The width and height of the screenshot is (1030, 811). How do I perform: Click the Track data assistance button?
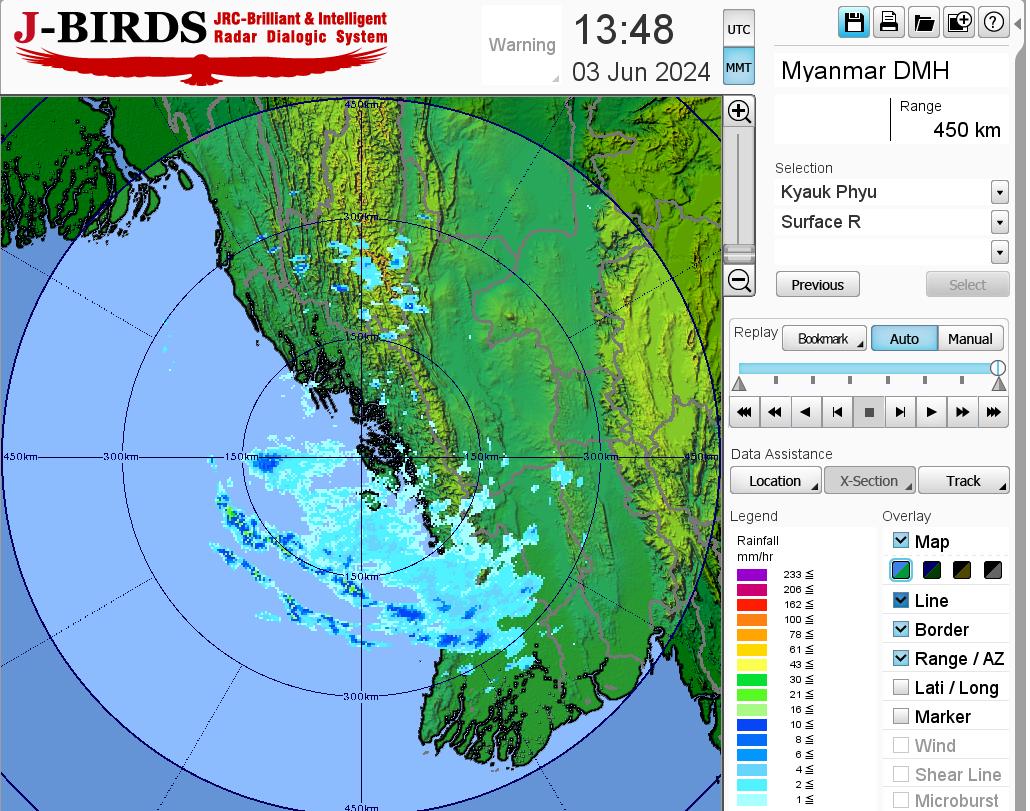click(964, 481)
